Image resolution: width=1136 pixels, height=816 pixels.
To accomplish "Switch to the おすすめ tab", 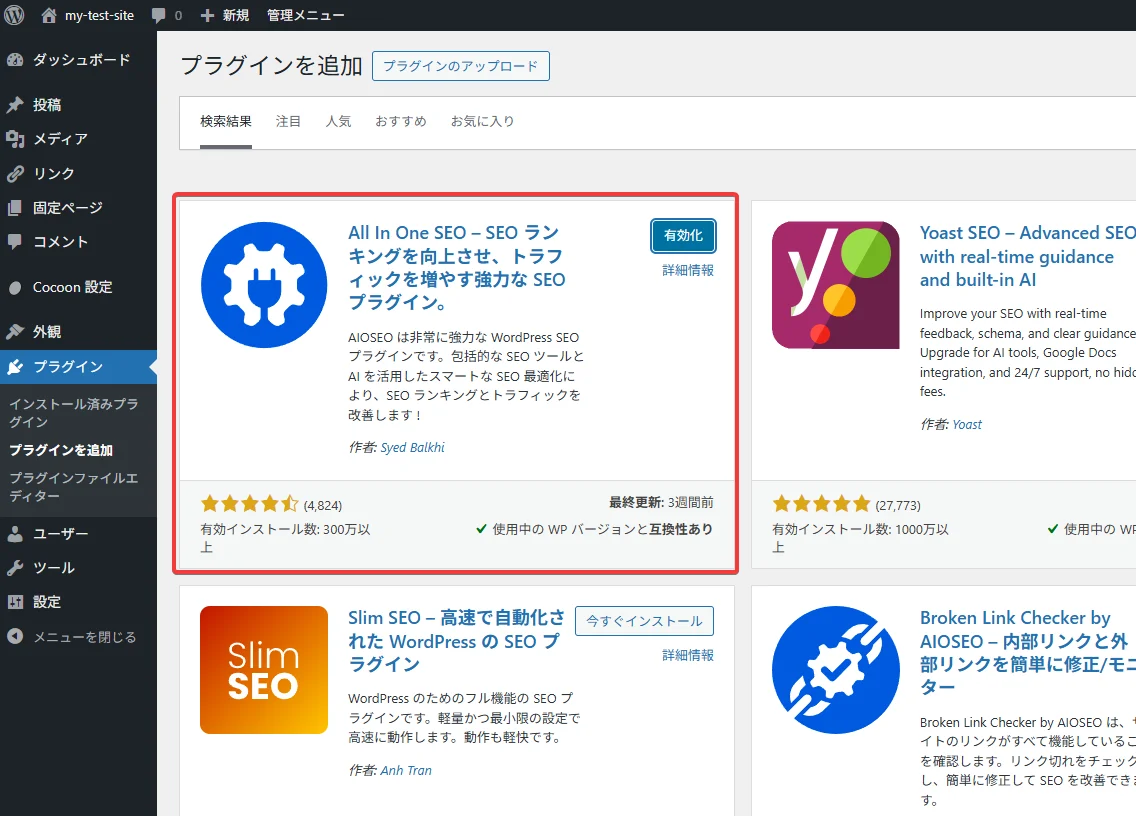I will click(x=401, y=122).
